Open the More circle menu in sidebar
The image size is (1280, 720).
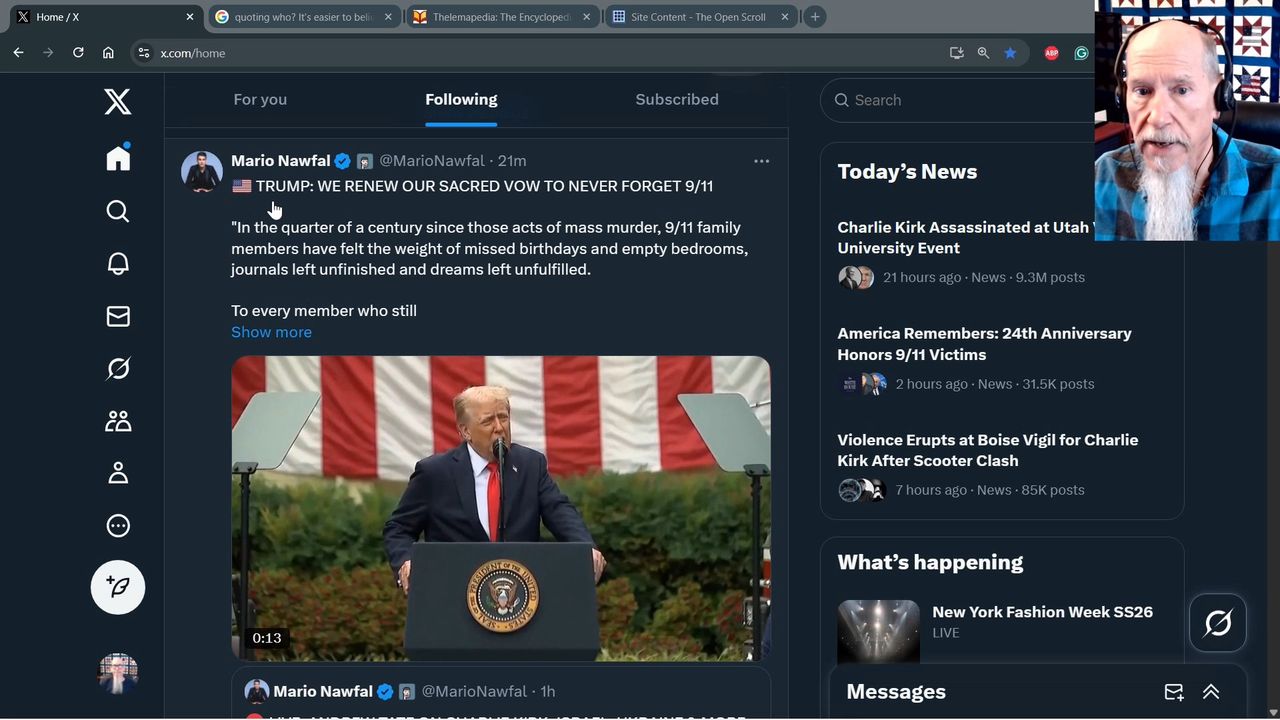click(x=118, y=526)
